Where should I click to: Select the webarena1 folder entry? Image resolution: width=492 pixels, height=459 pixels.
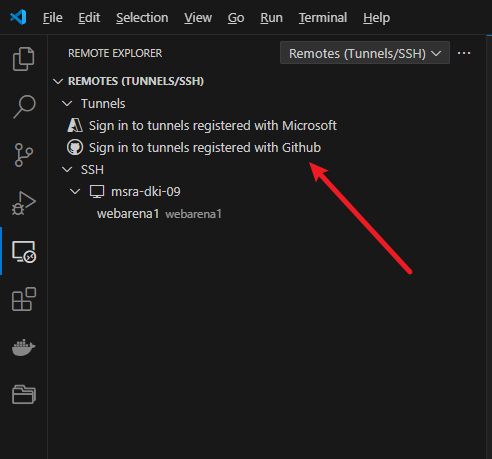[128, 214]
